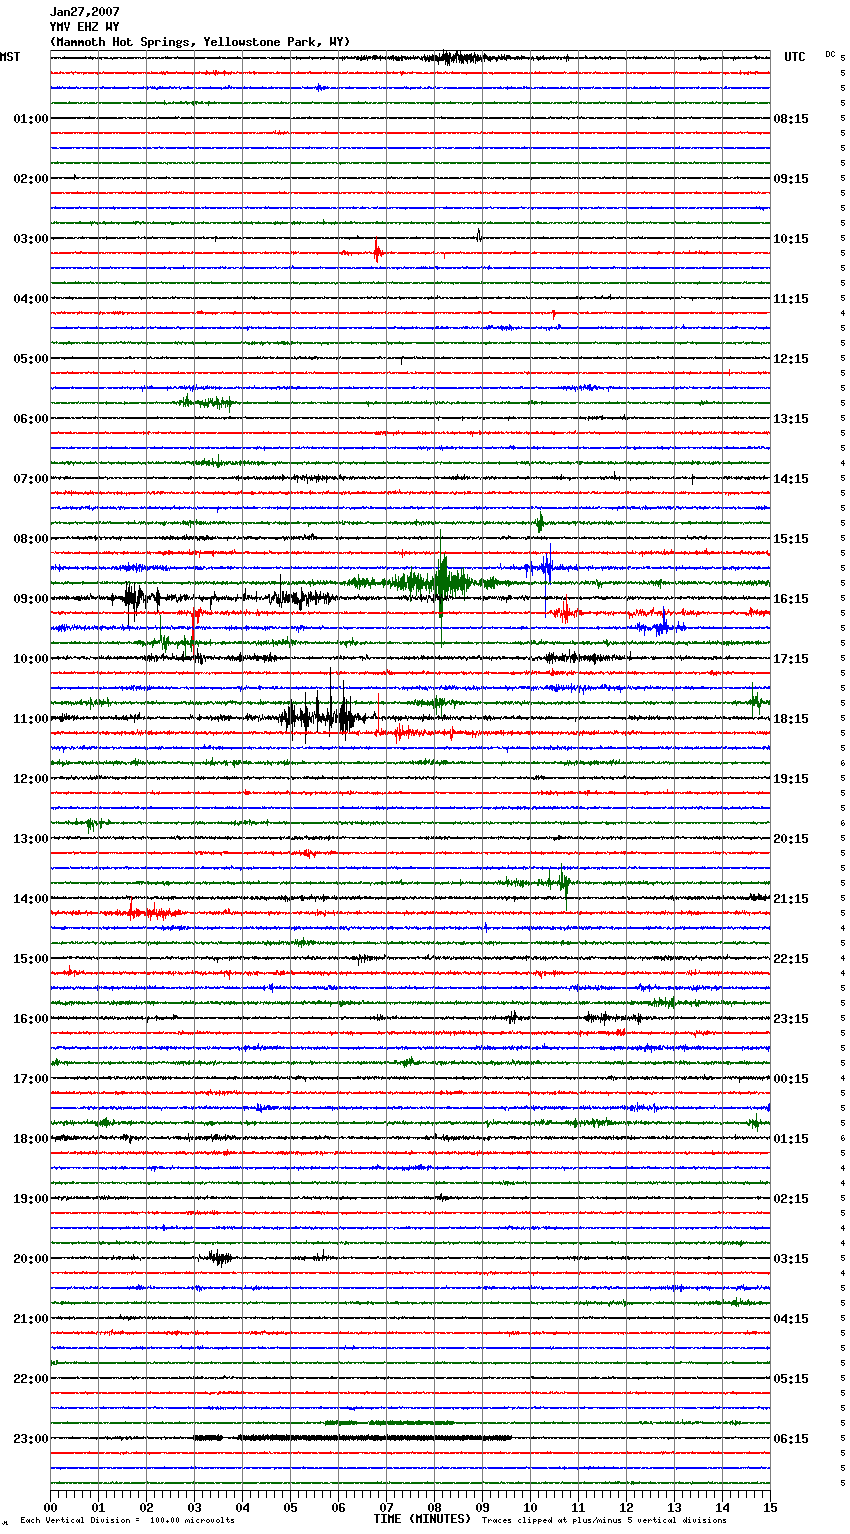Image resolution: width=850 pixels, height=1534 pixels.
Task: Click the 16:15 UTC time label
Action: 791,599
